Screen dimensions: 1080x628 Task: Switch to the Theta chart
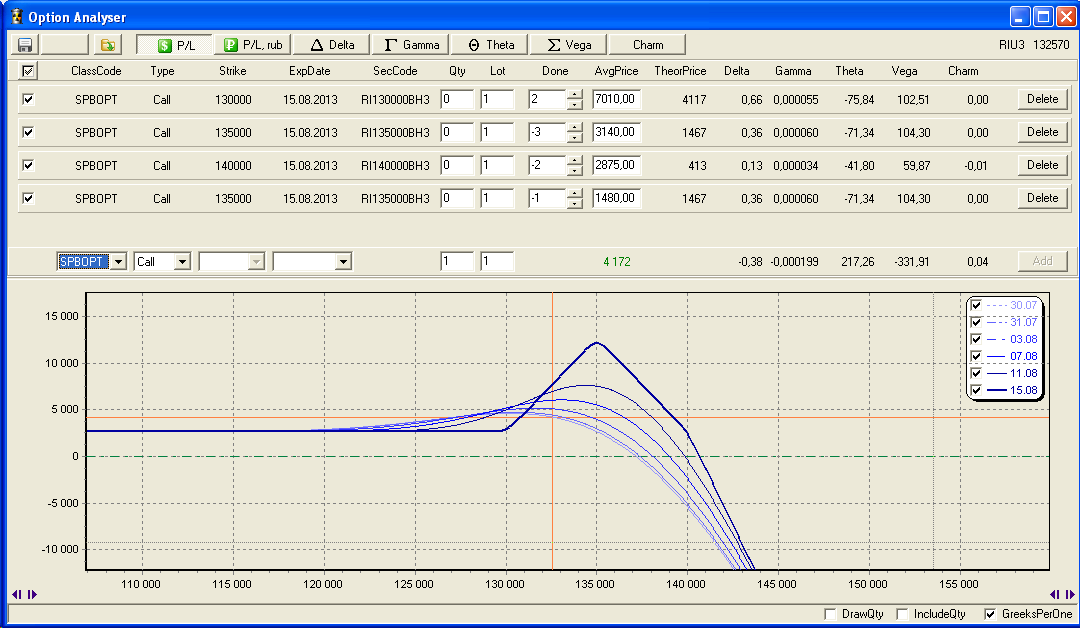tap(491, 45)
